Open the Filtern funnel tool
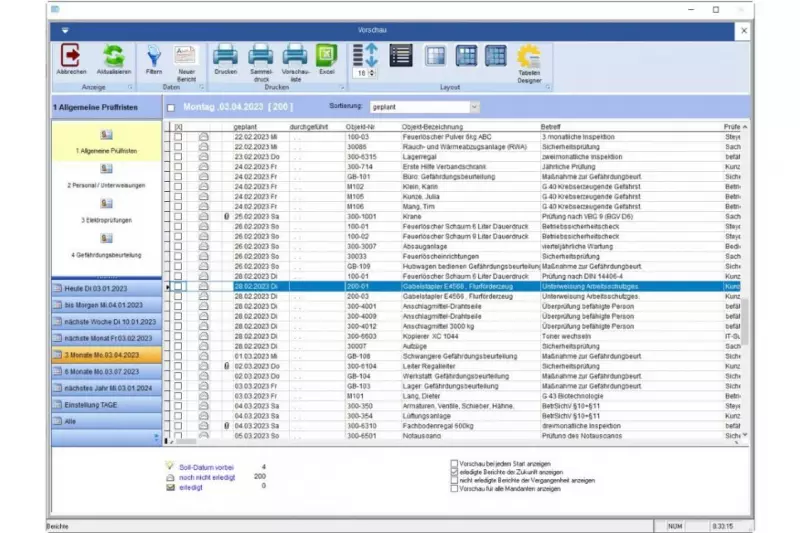The image size is (800, 533). pos(154,56)
